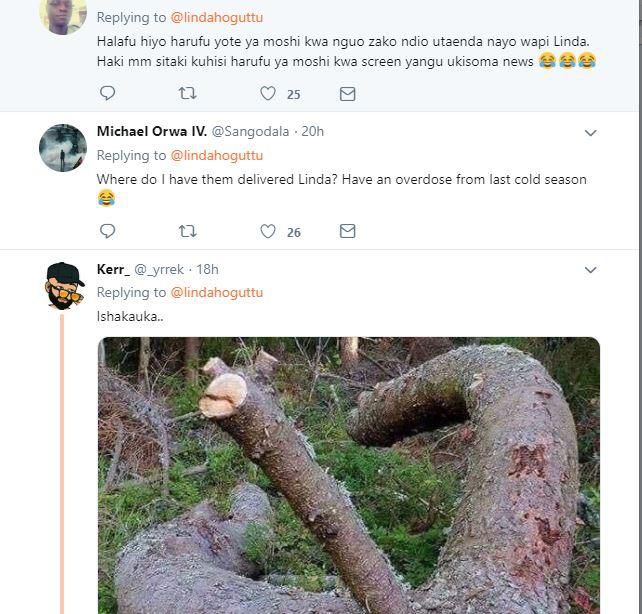The width and height of the screenshot is (642, 614).
Task: Like the tweet with 26 likes
Action: tap(268, 231)
